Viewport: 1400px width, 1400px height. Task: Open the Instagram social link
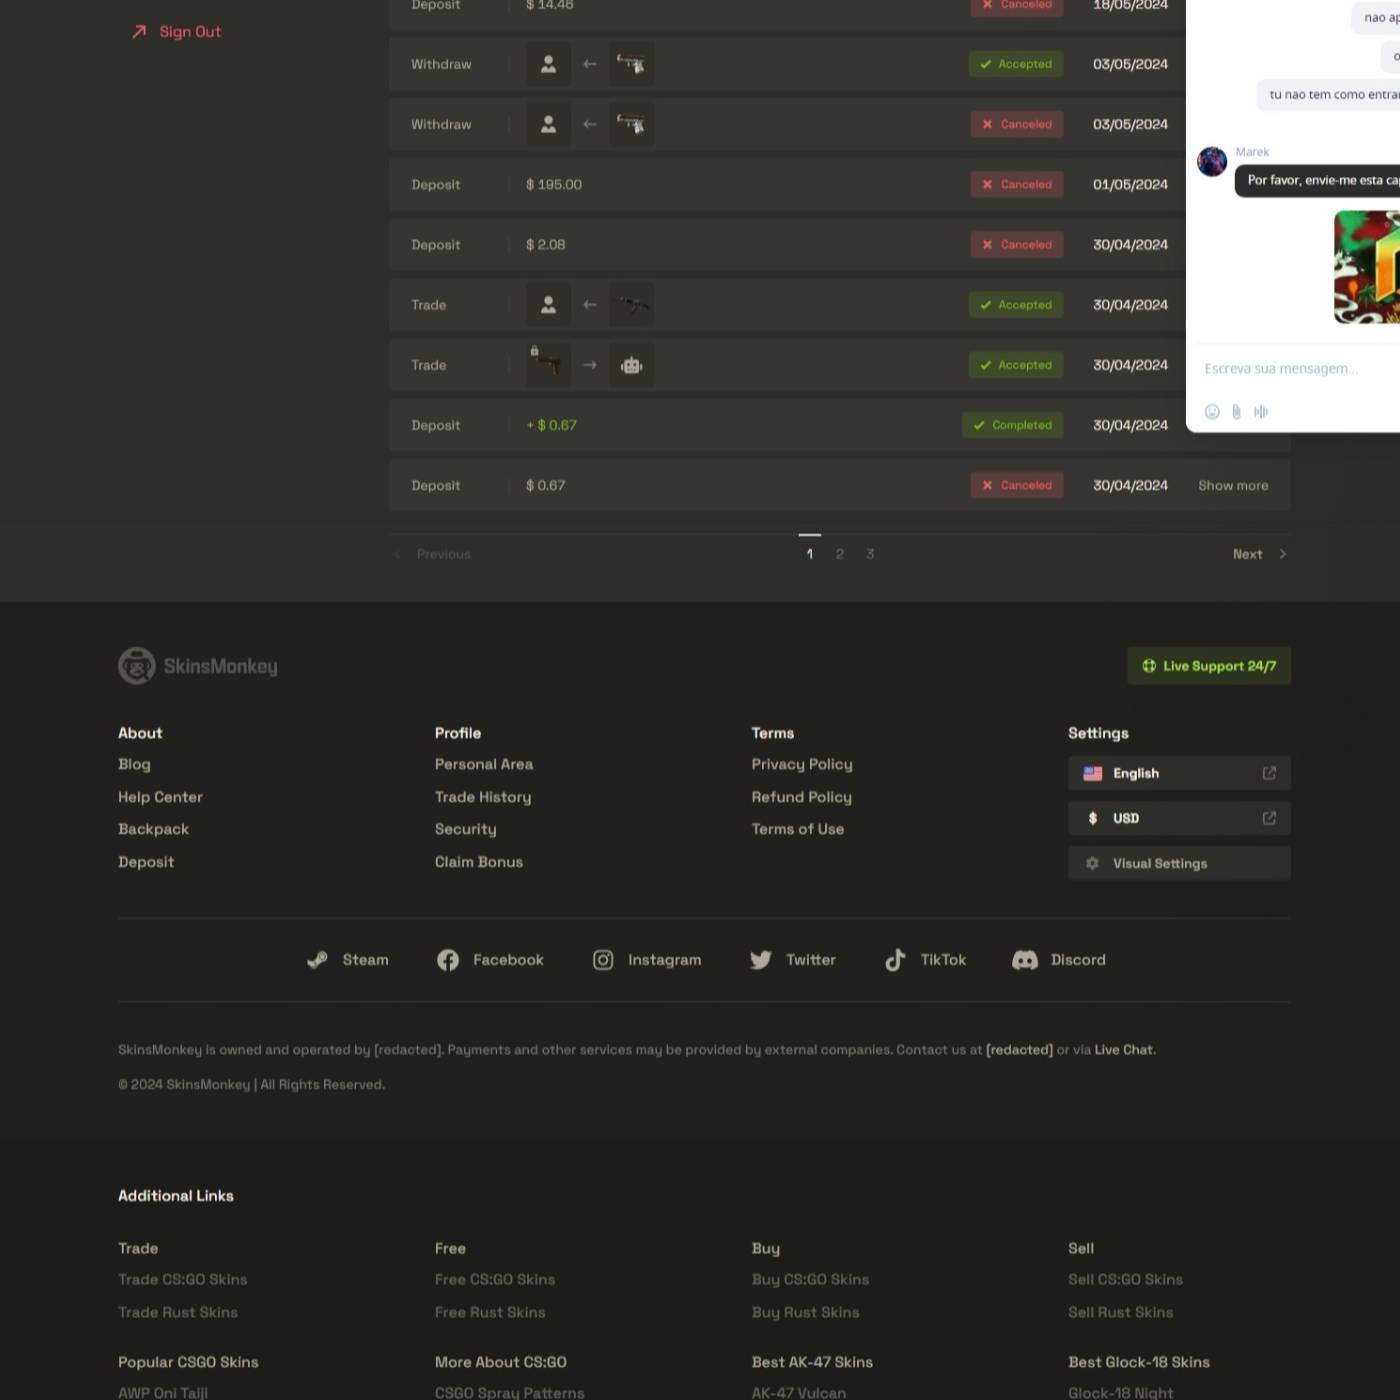(647, 960)
